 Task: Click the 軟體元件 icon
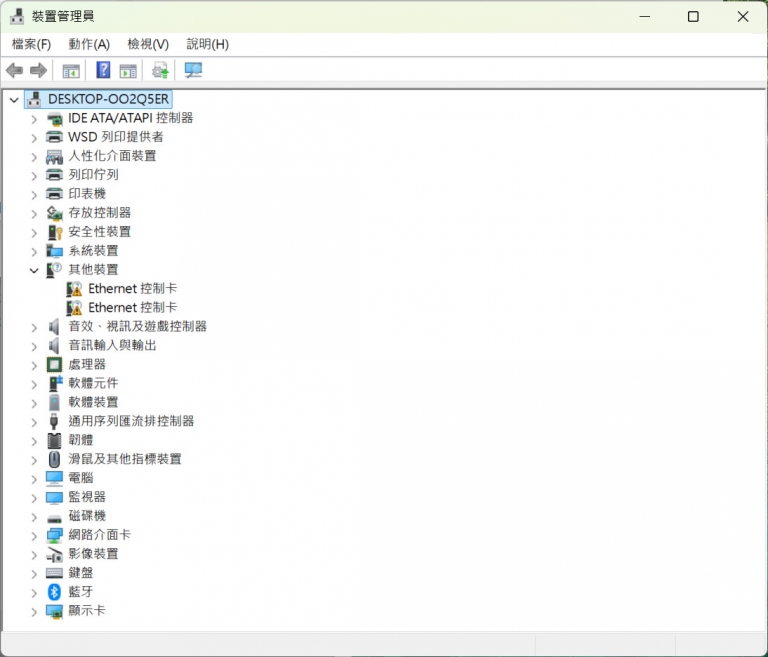(x=54, y=384)
